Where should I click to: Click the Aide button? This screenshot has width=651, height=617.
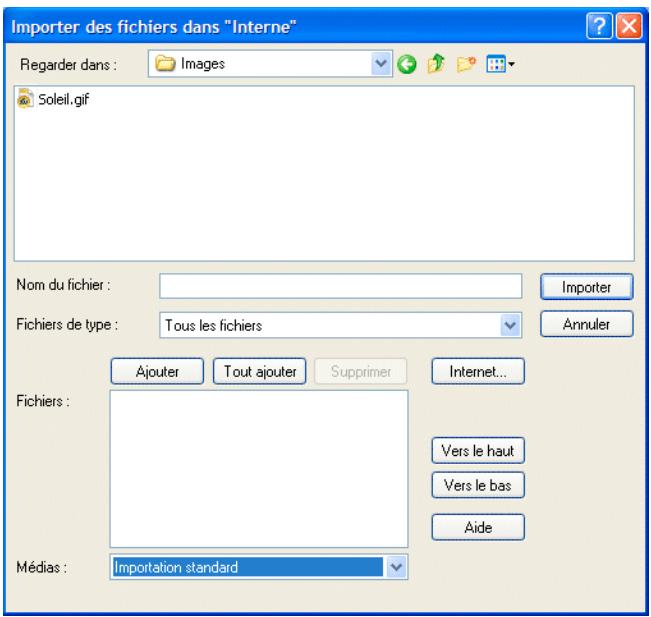coord(478,527)
